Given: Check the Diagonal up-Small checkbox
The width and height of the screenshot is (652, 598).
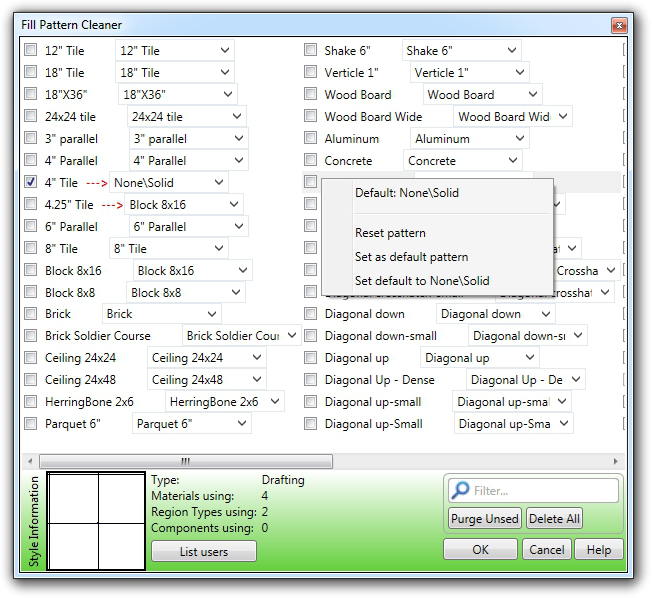Looking at the screenshot, I should pyautogui.click(x=310, y=423).
